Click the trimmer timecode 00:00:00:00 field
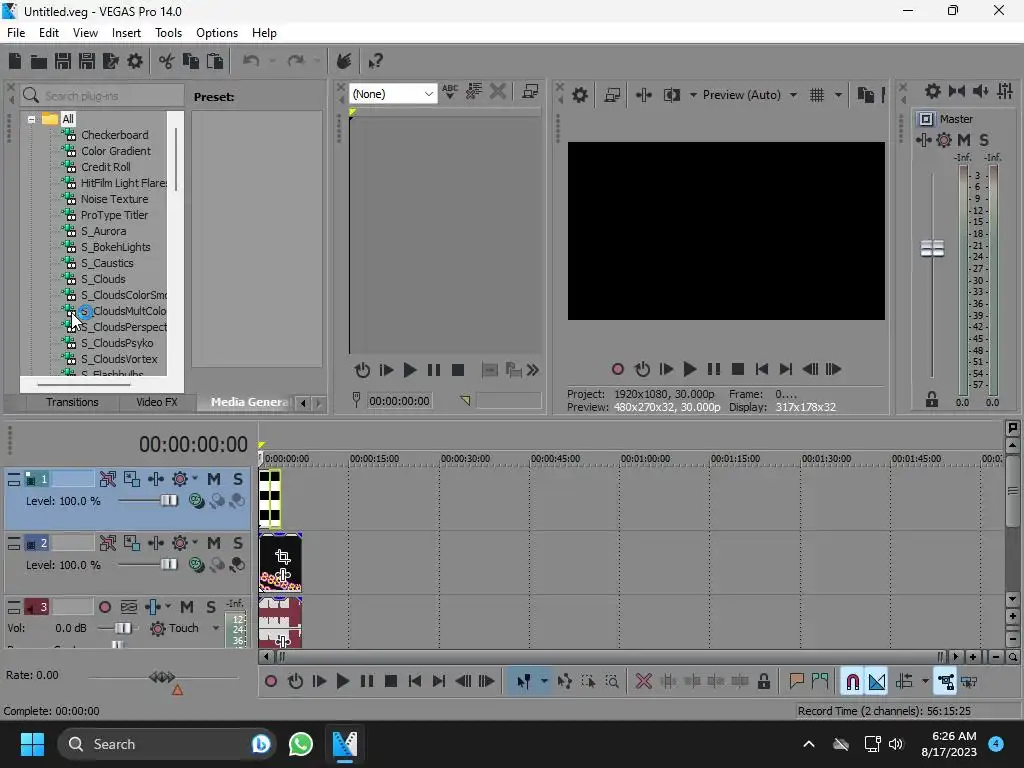The width and height of the screenshot is (1024, 768). [x=400, y=401]
